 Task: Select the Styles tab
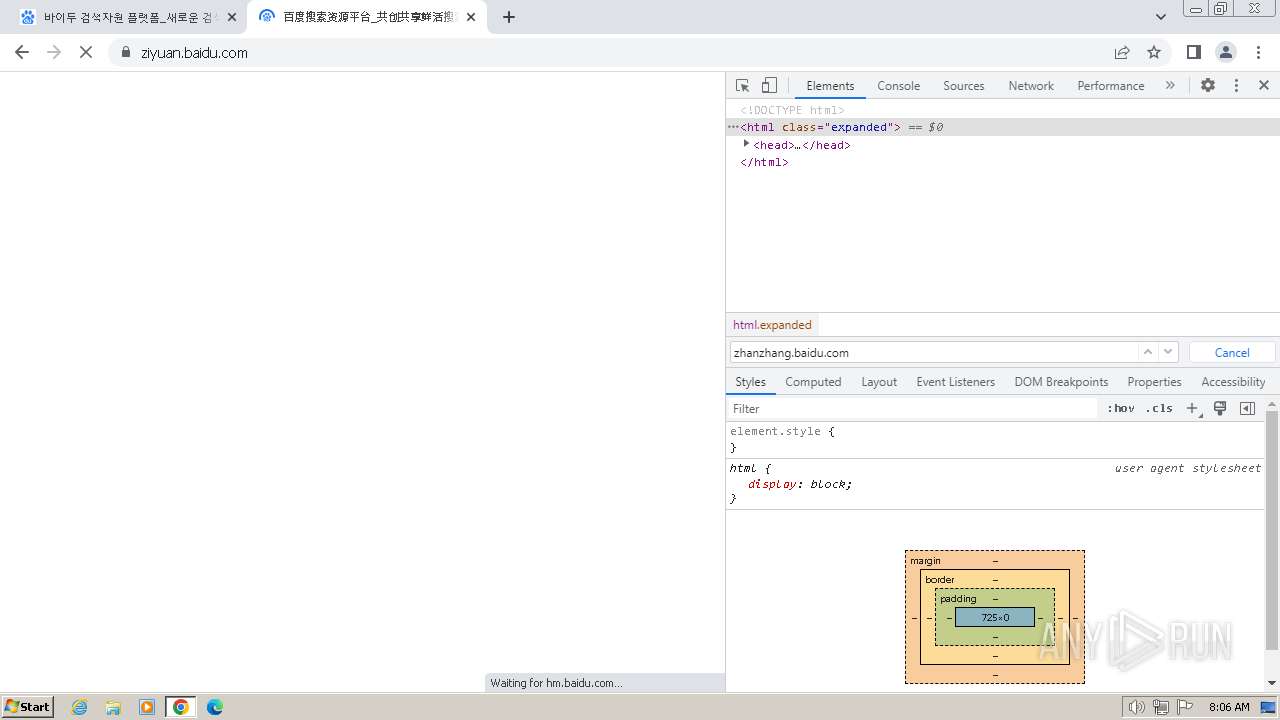[750, 382]
